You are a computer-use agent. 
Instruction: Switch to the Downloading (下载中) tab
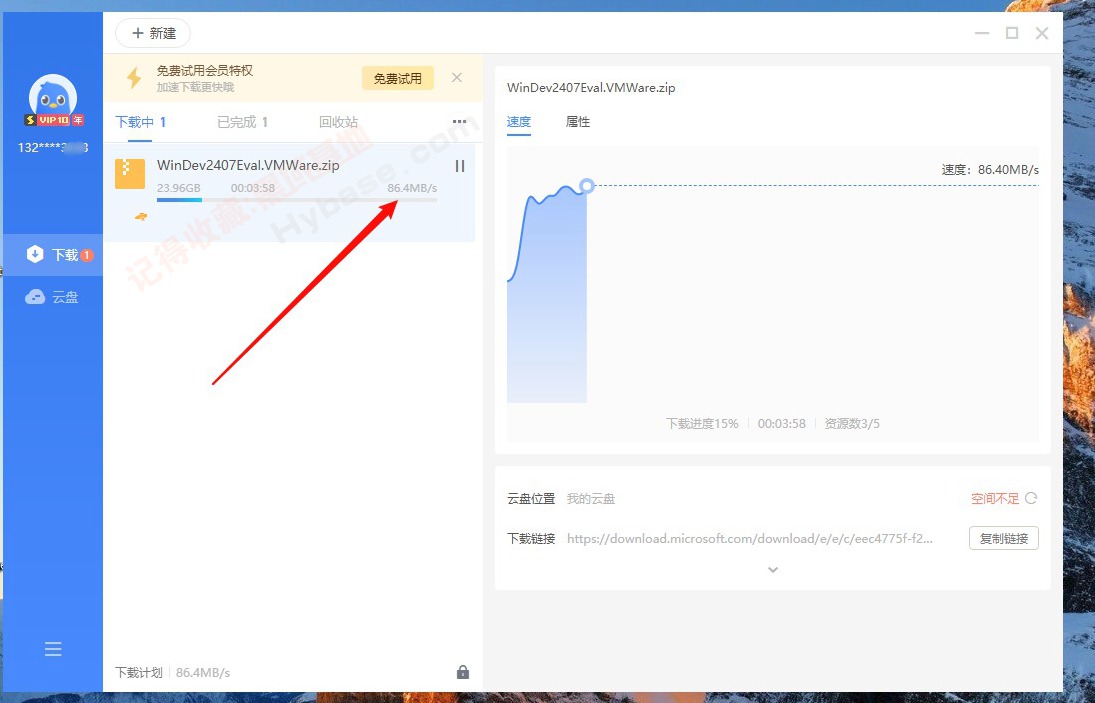tap(140, 122)
